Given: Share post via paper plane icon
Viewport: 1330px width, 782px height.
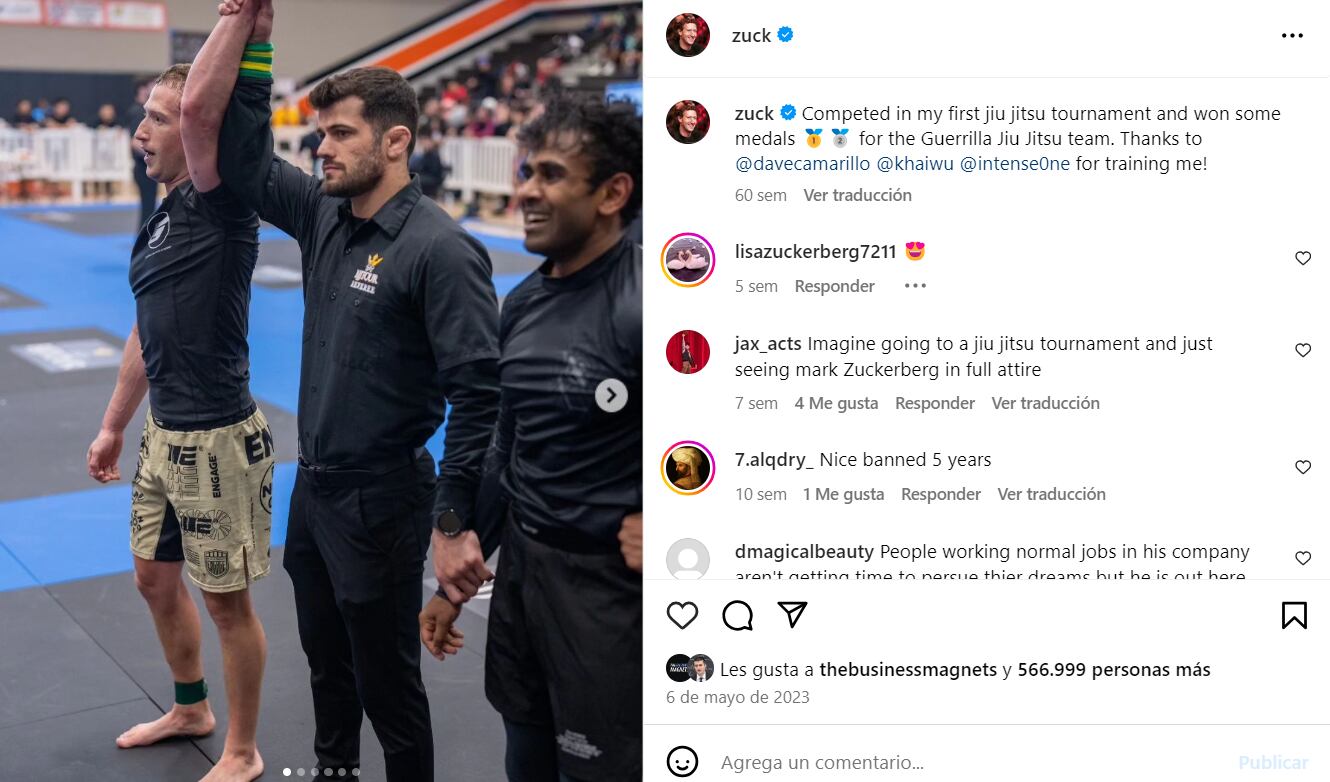Looking at the screenshot, I should point(792,615).
